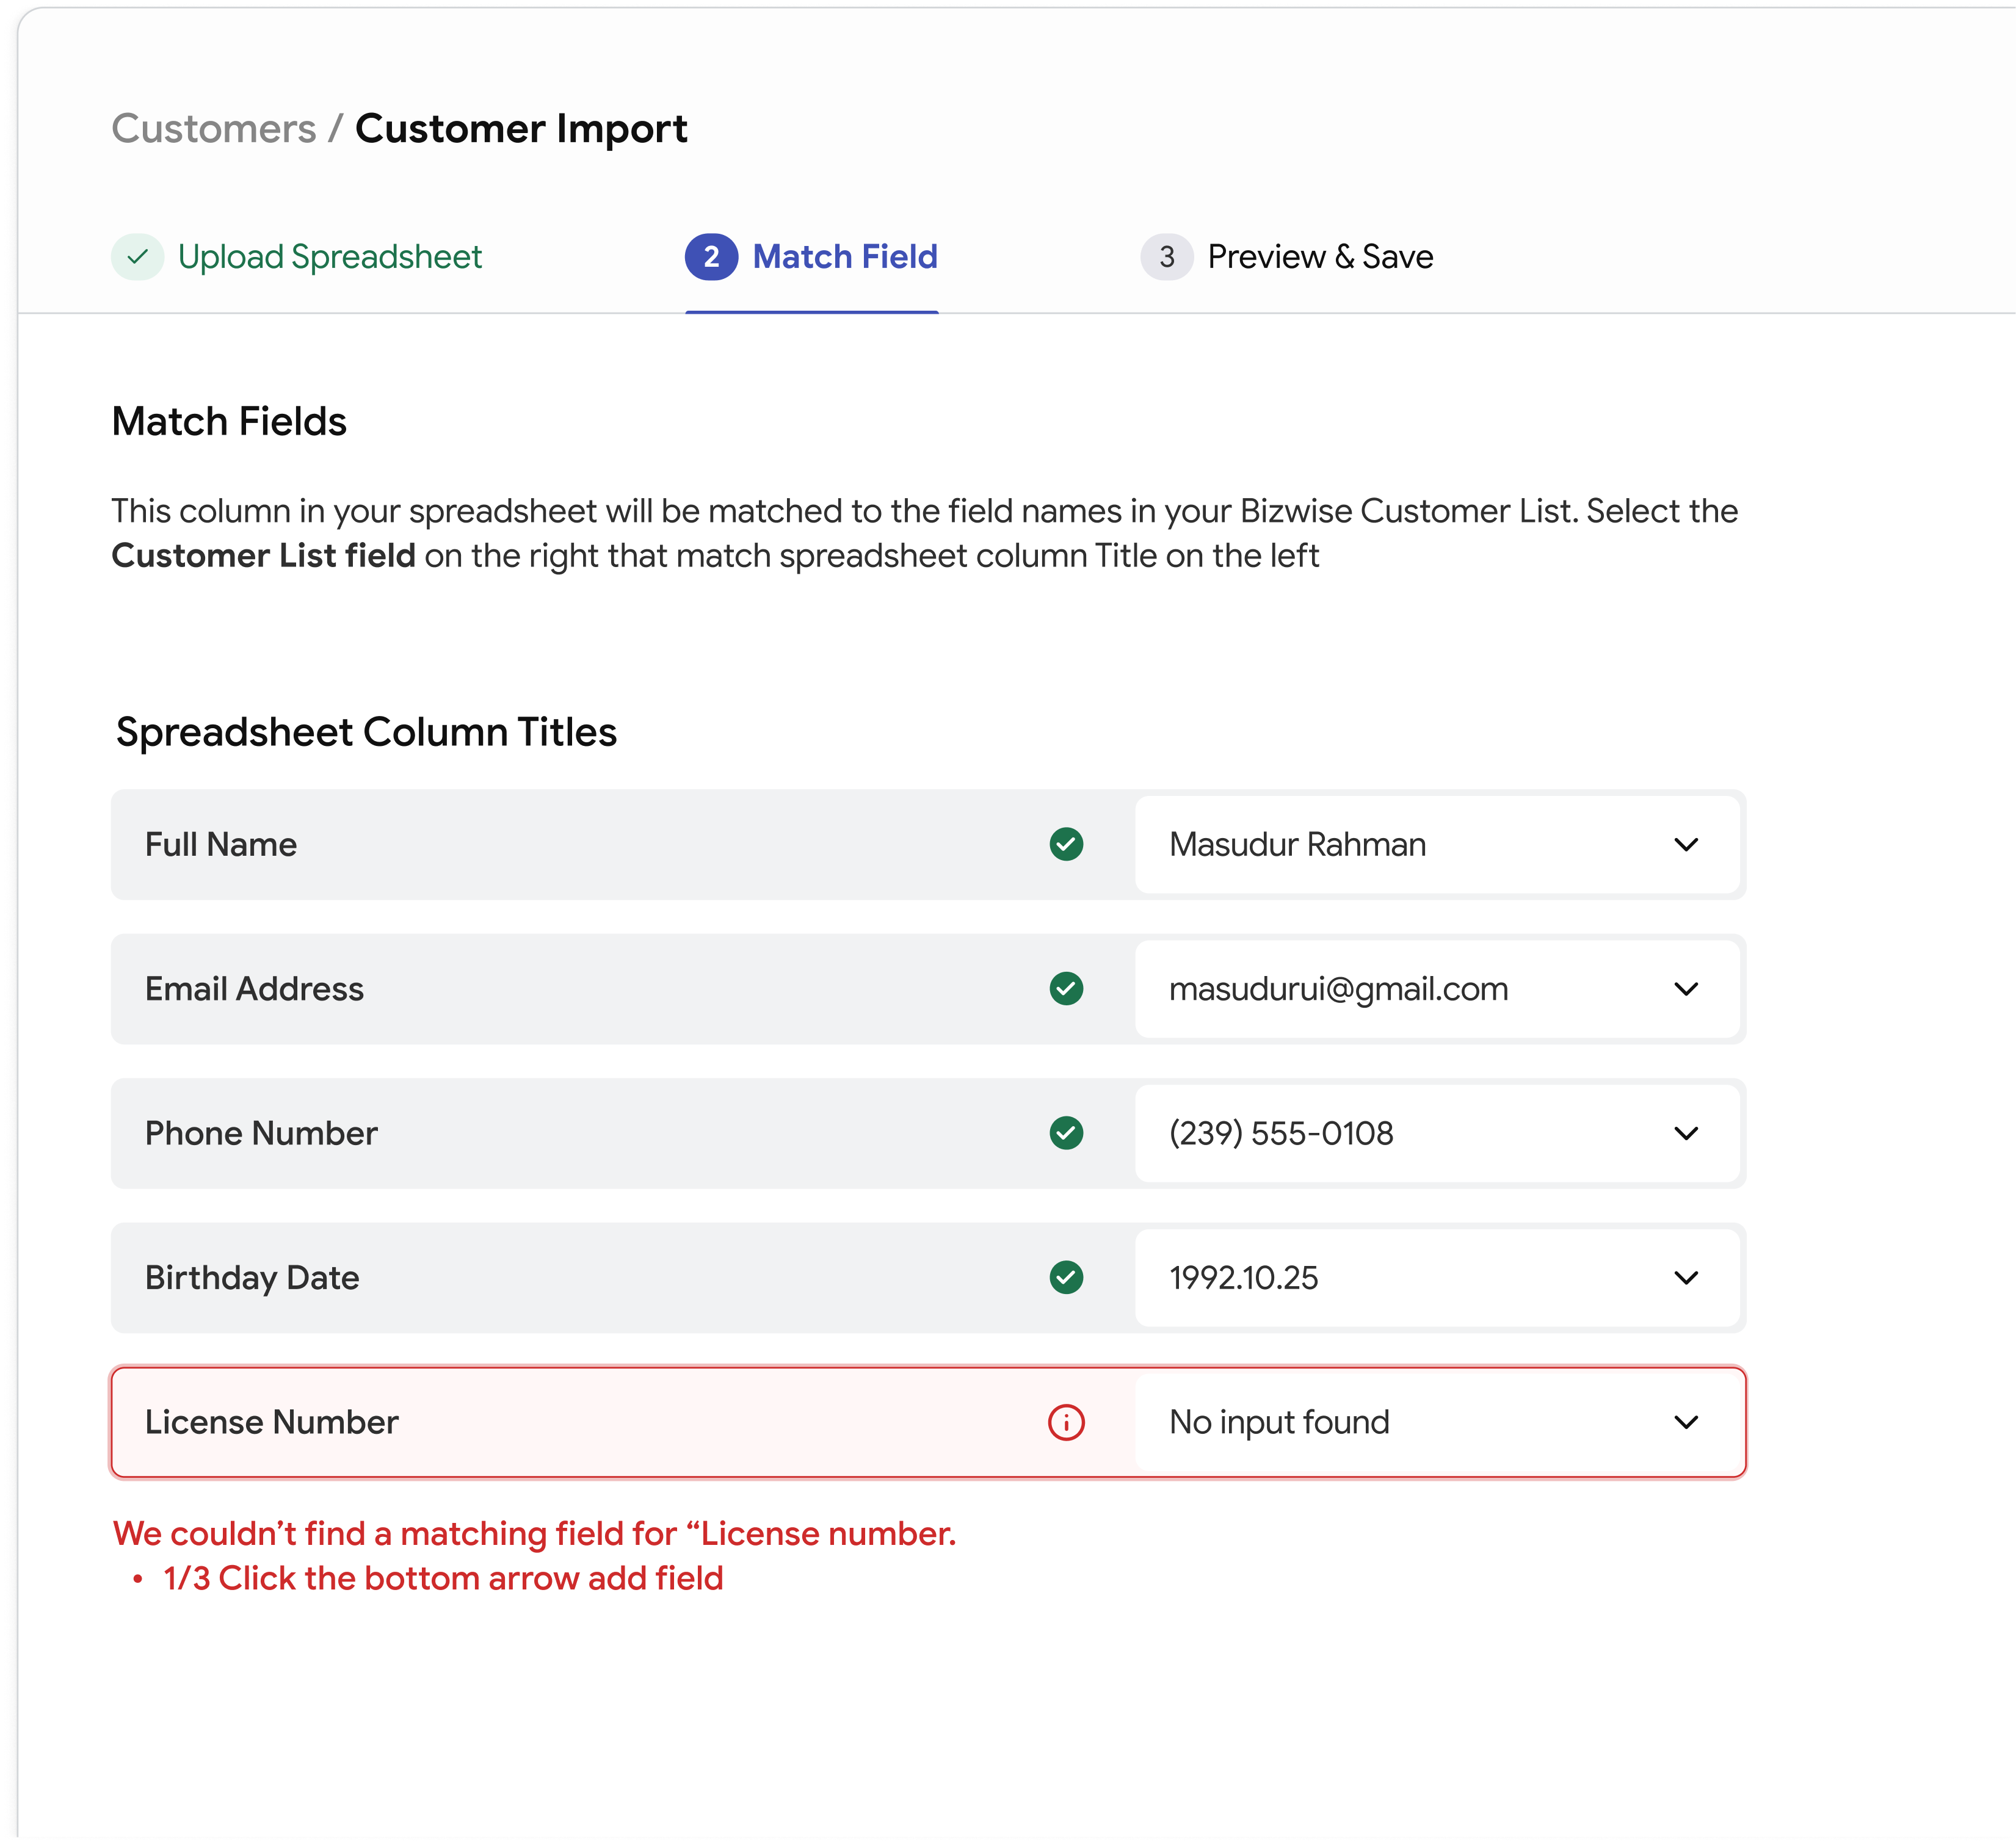Click the green check icon on Birthday Date row

tap(1067, 1278)
